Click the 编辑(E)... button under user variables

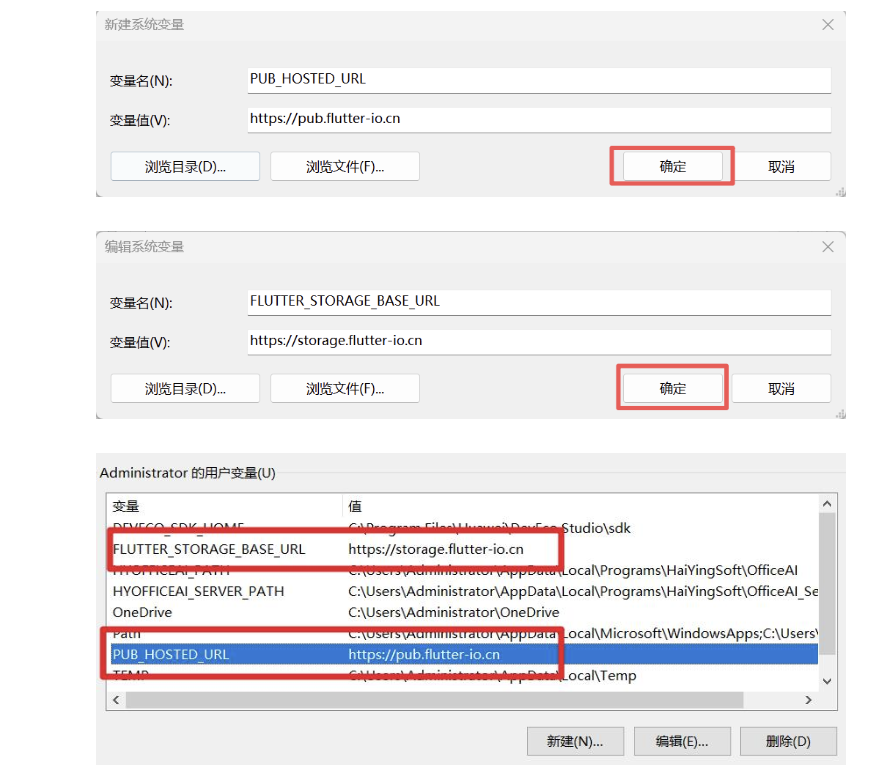[682, 741]
